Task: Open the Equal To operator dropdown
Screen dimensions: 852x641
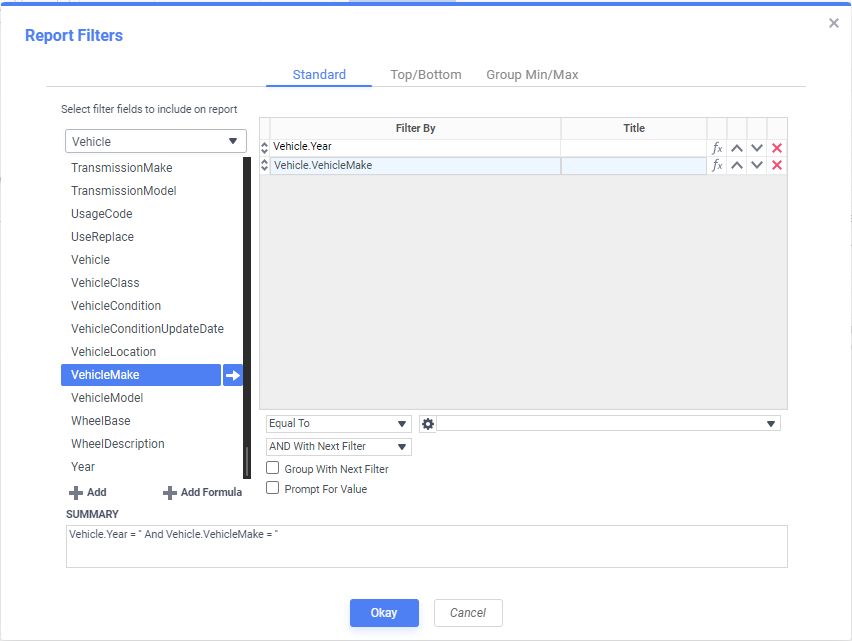Action: [x=339, y=424]
